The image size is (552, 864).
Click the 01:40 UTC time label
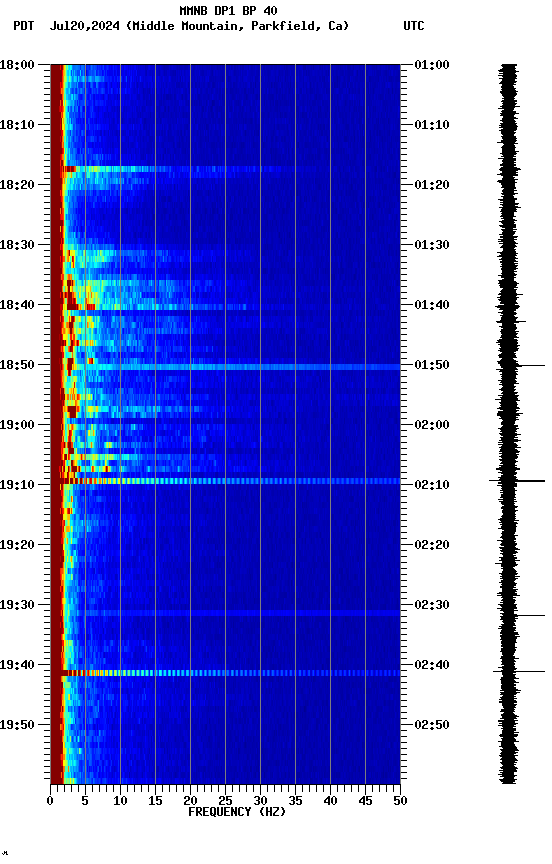(432, 305)
